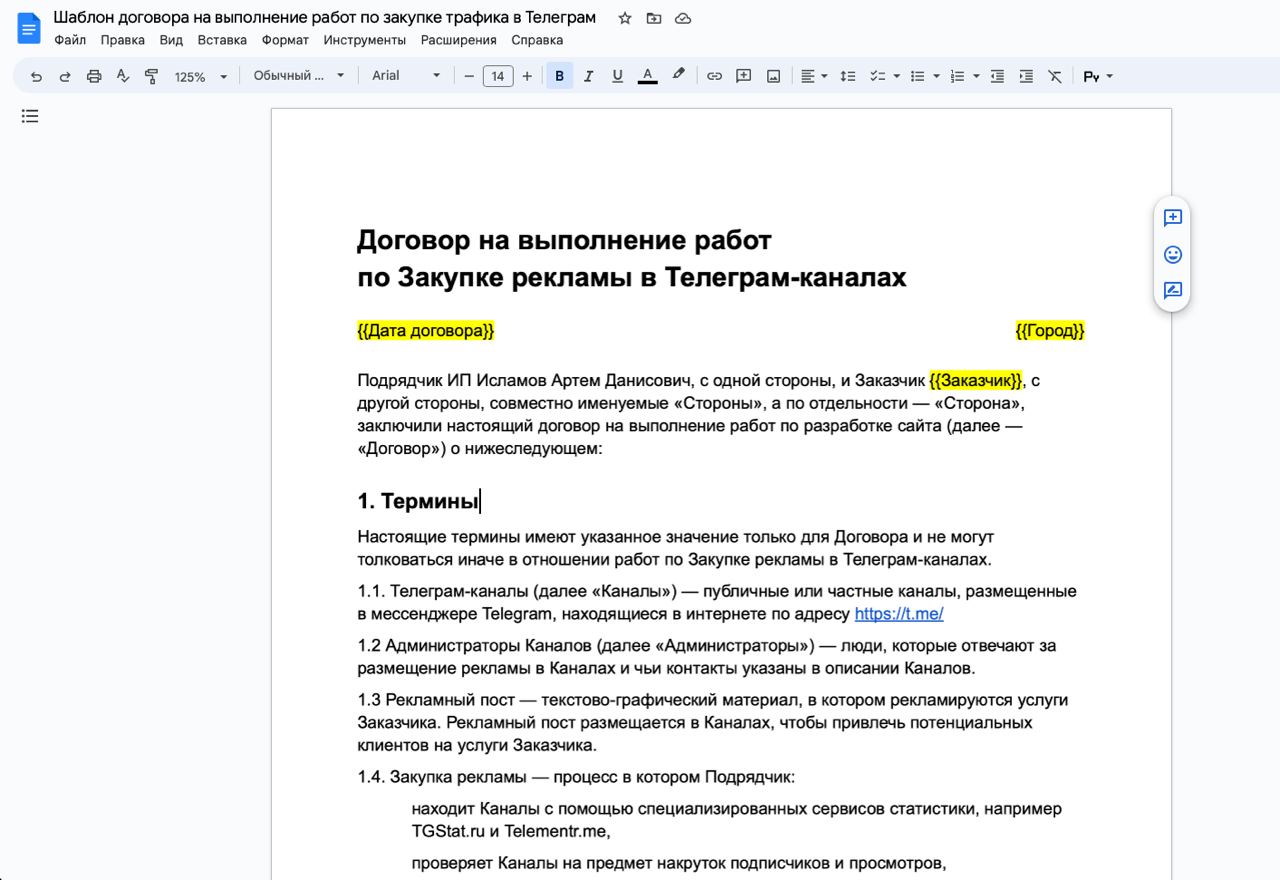This screenshot has height=880, width=1280.
Task: Click the Undo arrow
Action: tap(36, 76)
